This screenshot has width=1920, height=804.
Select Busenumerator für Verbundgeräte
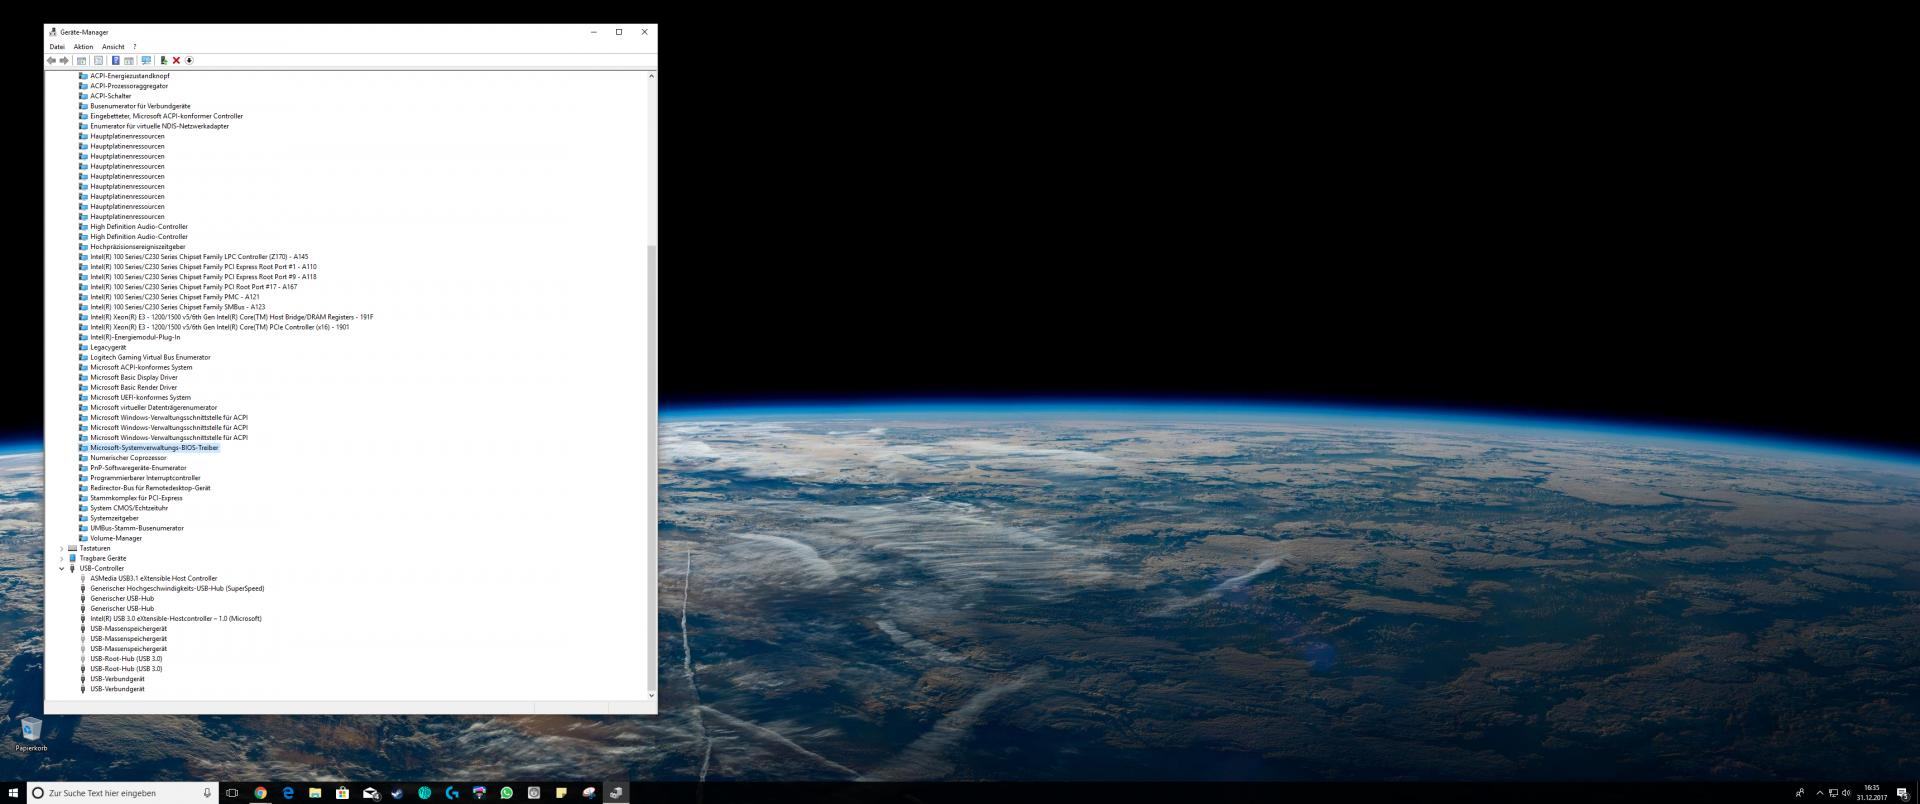140,106
